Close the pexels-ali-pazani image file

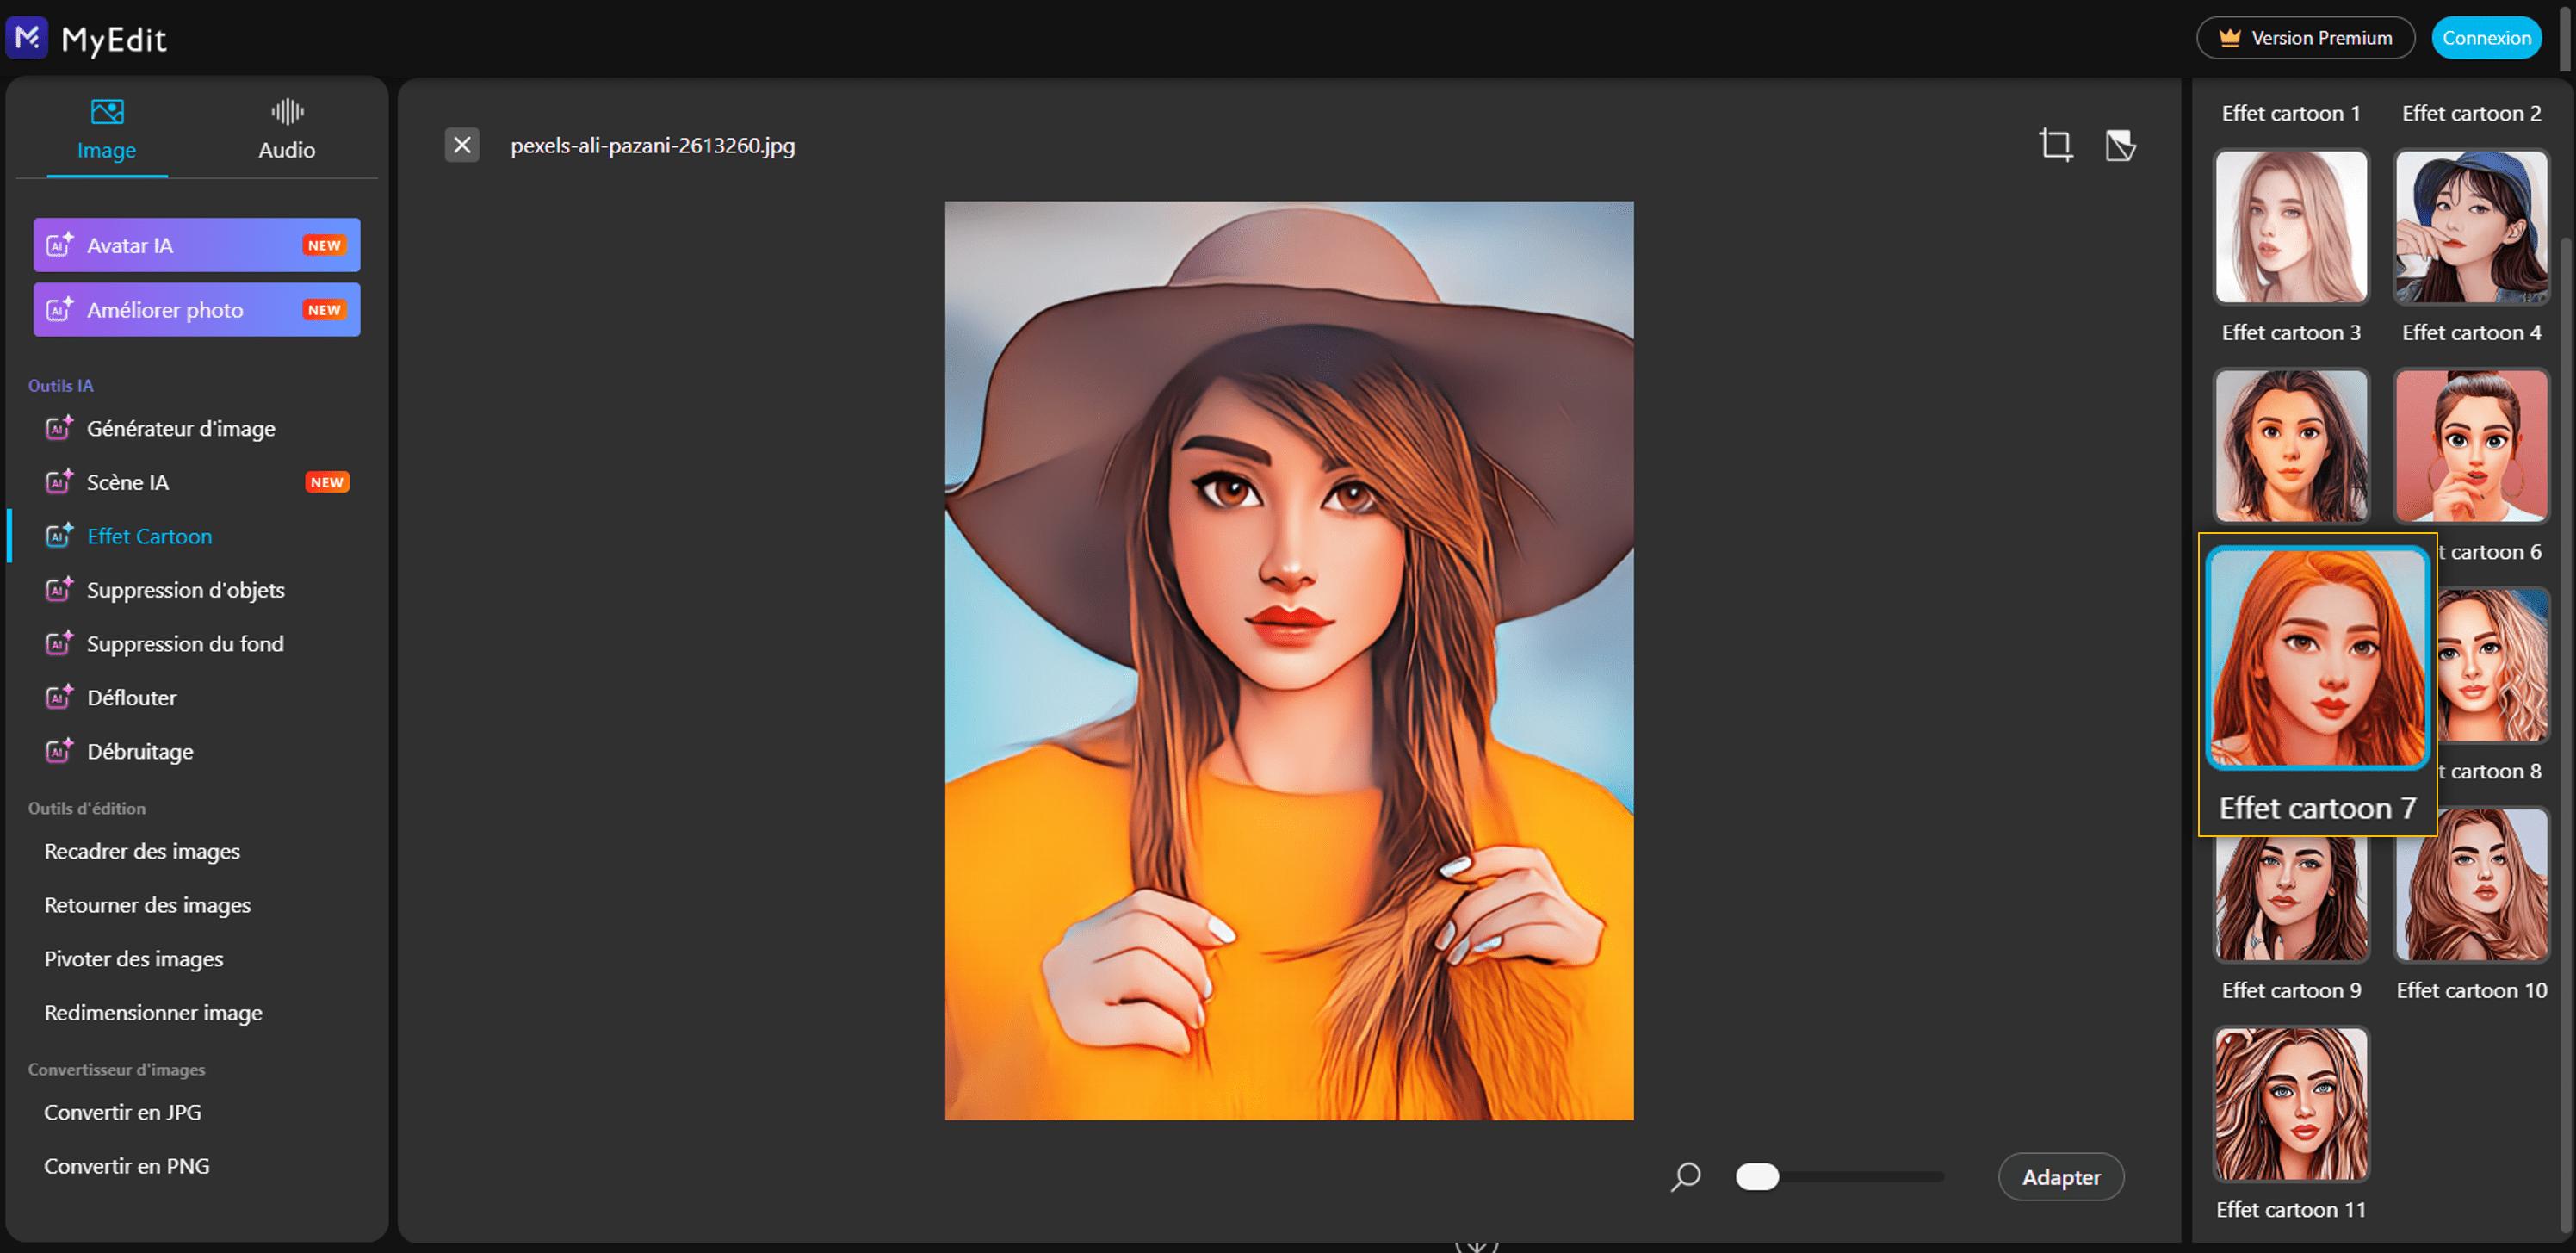click(x=462, y=145)
